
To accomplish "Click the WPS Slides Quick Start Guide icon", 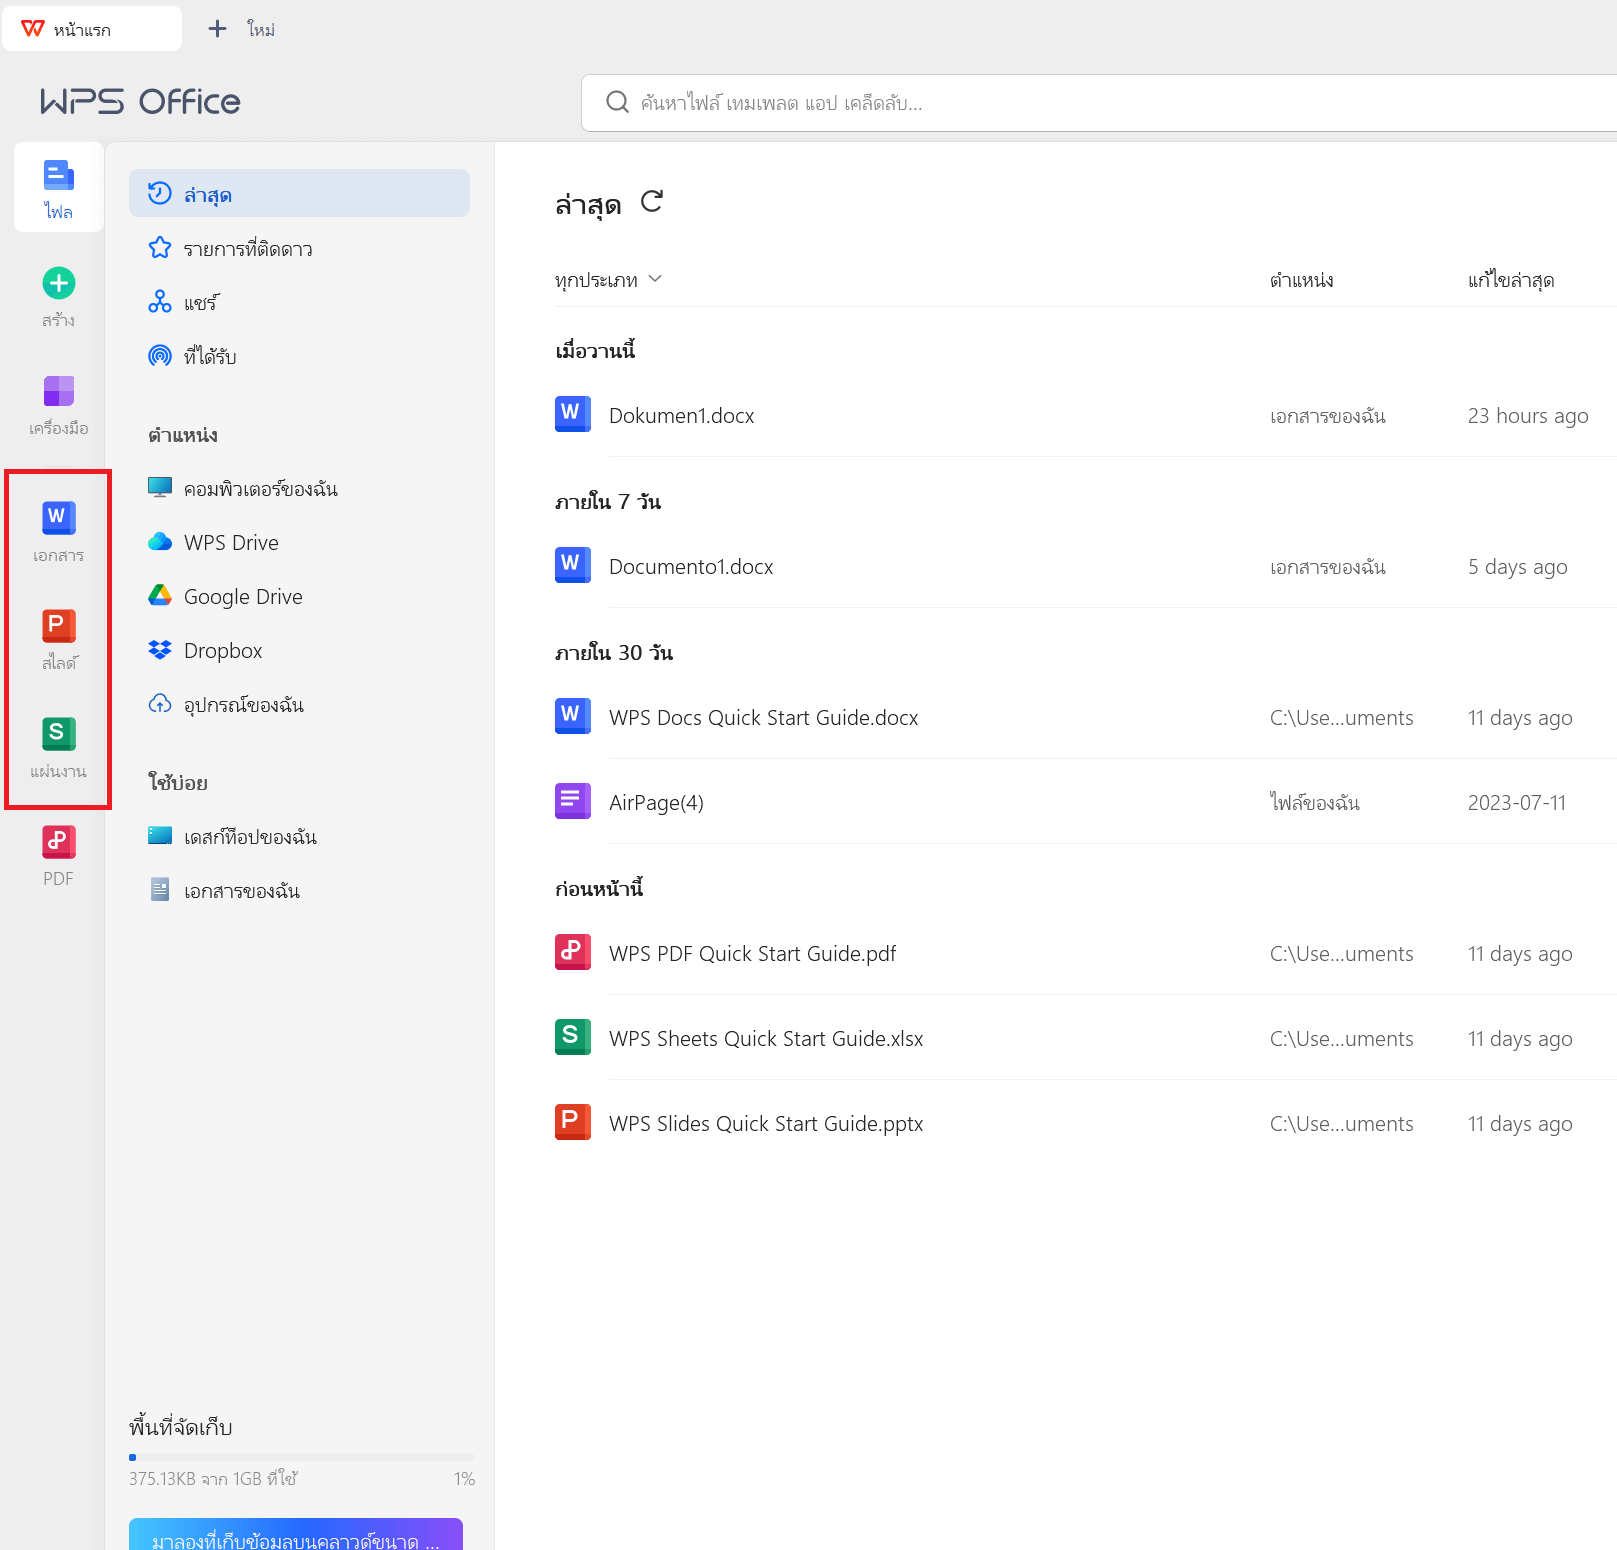I will (x=573, y=1122).
